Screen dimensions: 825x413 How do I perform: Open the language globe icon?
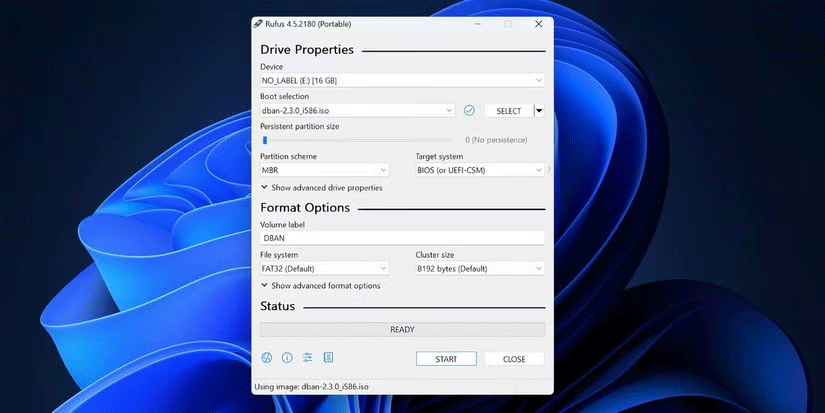(267, 357)
